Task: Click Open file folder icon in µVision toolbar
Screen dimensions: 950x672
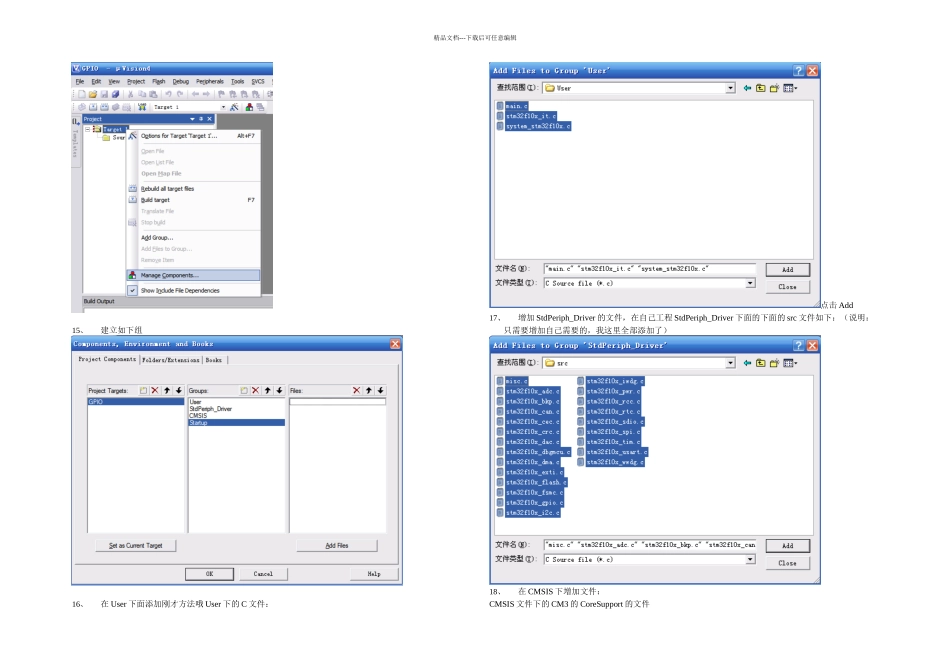Action: [x=93, y=95]
